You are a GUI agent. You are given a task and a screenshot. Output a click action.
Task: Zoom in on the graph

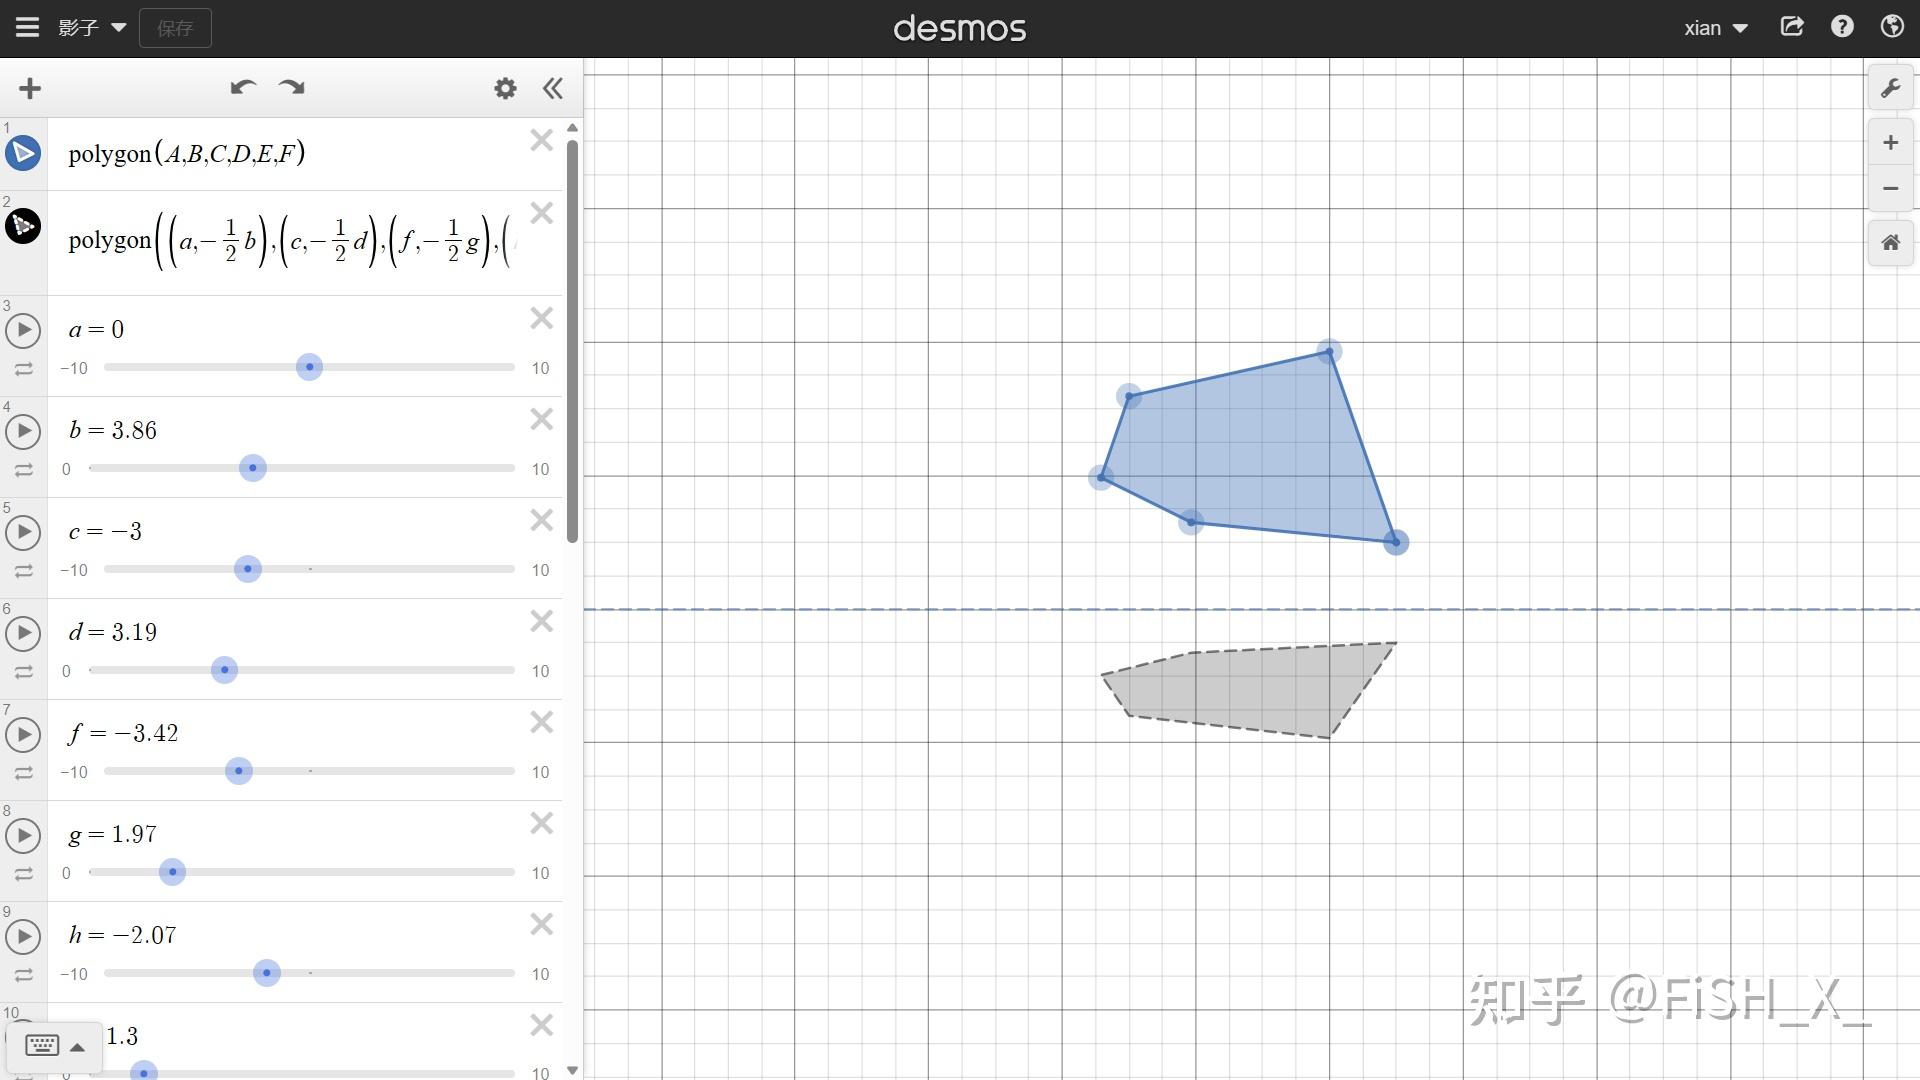click(1890, 143)
